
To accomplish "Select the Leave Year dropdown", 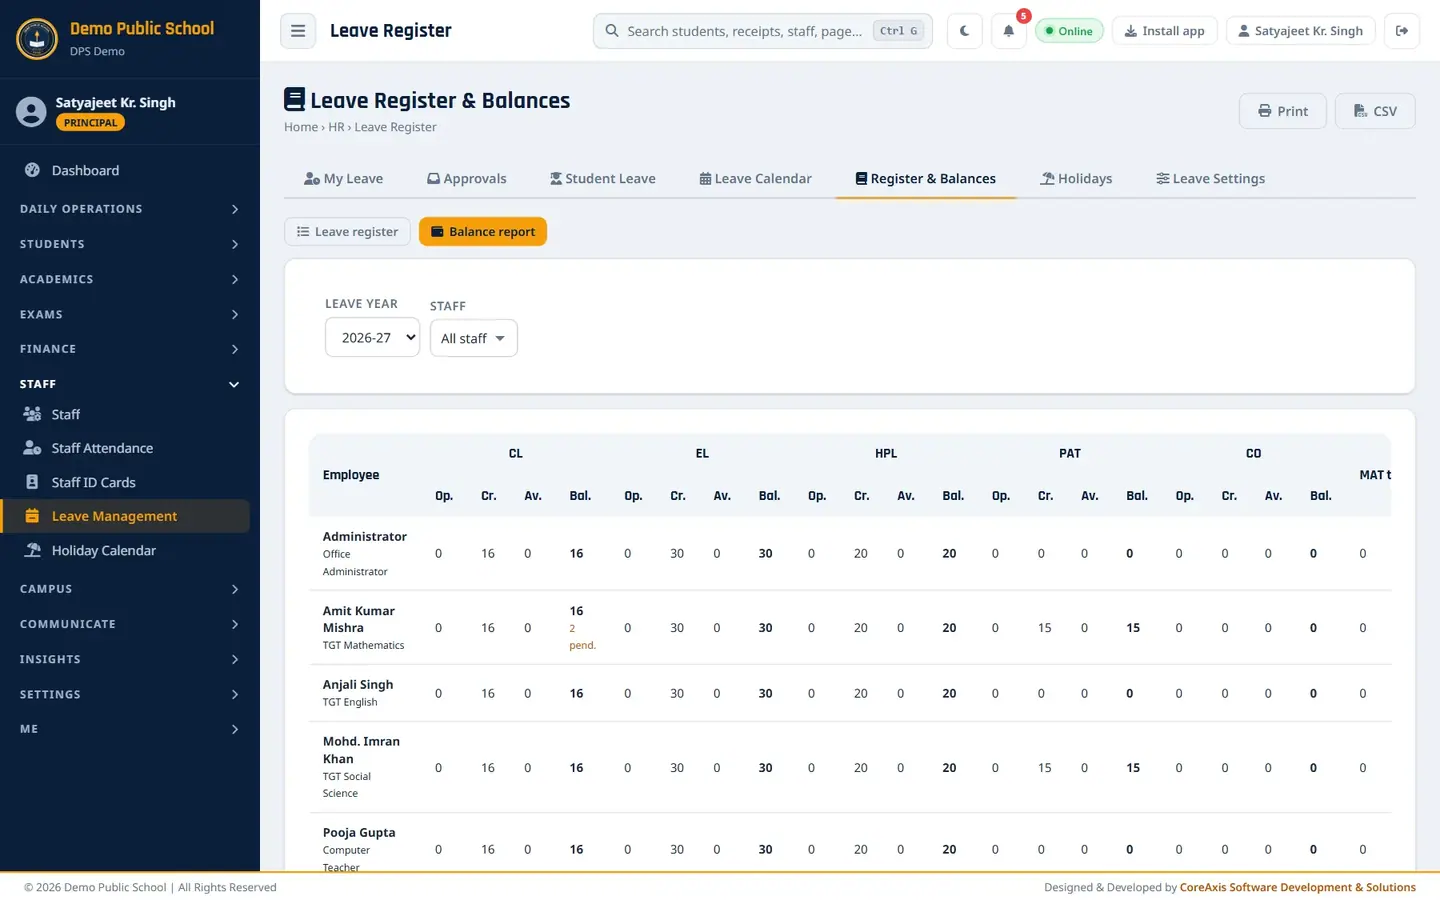I will tap(372, 338).
